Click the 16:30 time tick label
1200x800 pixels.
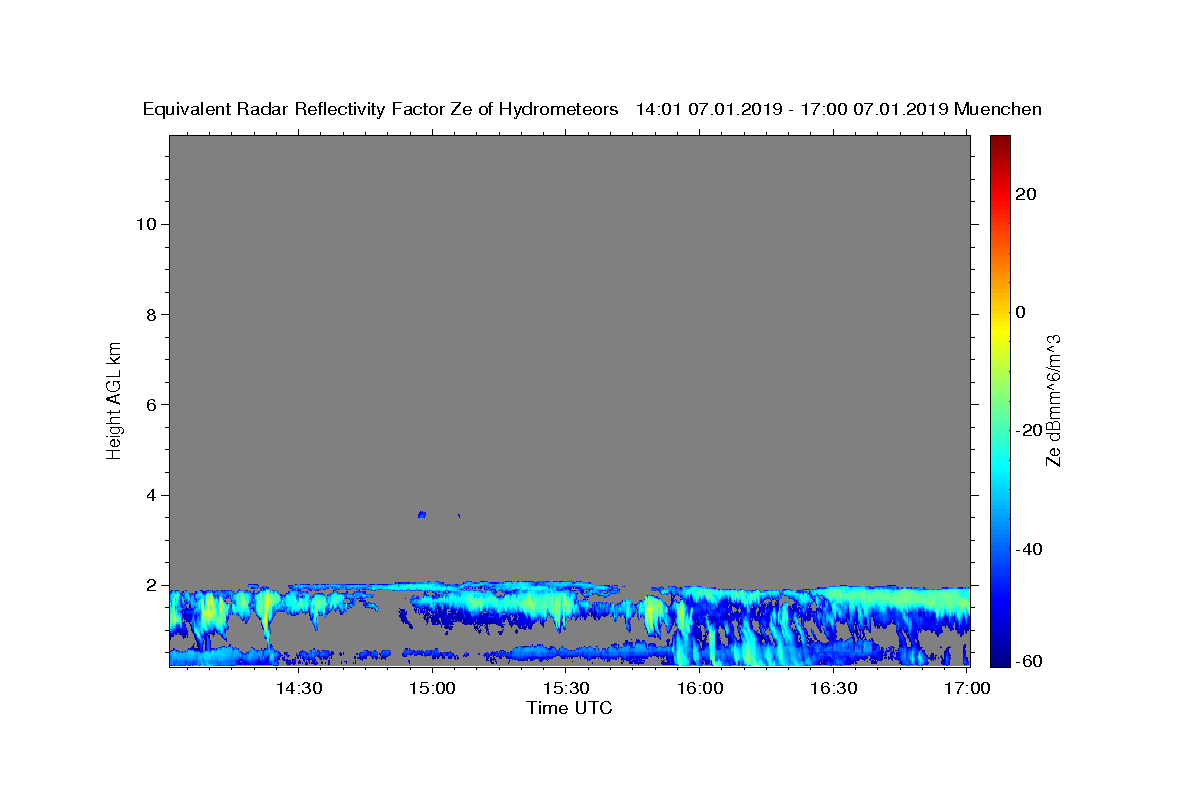[x=833, y=688]
